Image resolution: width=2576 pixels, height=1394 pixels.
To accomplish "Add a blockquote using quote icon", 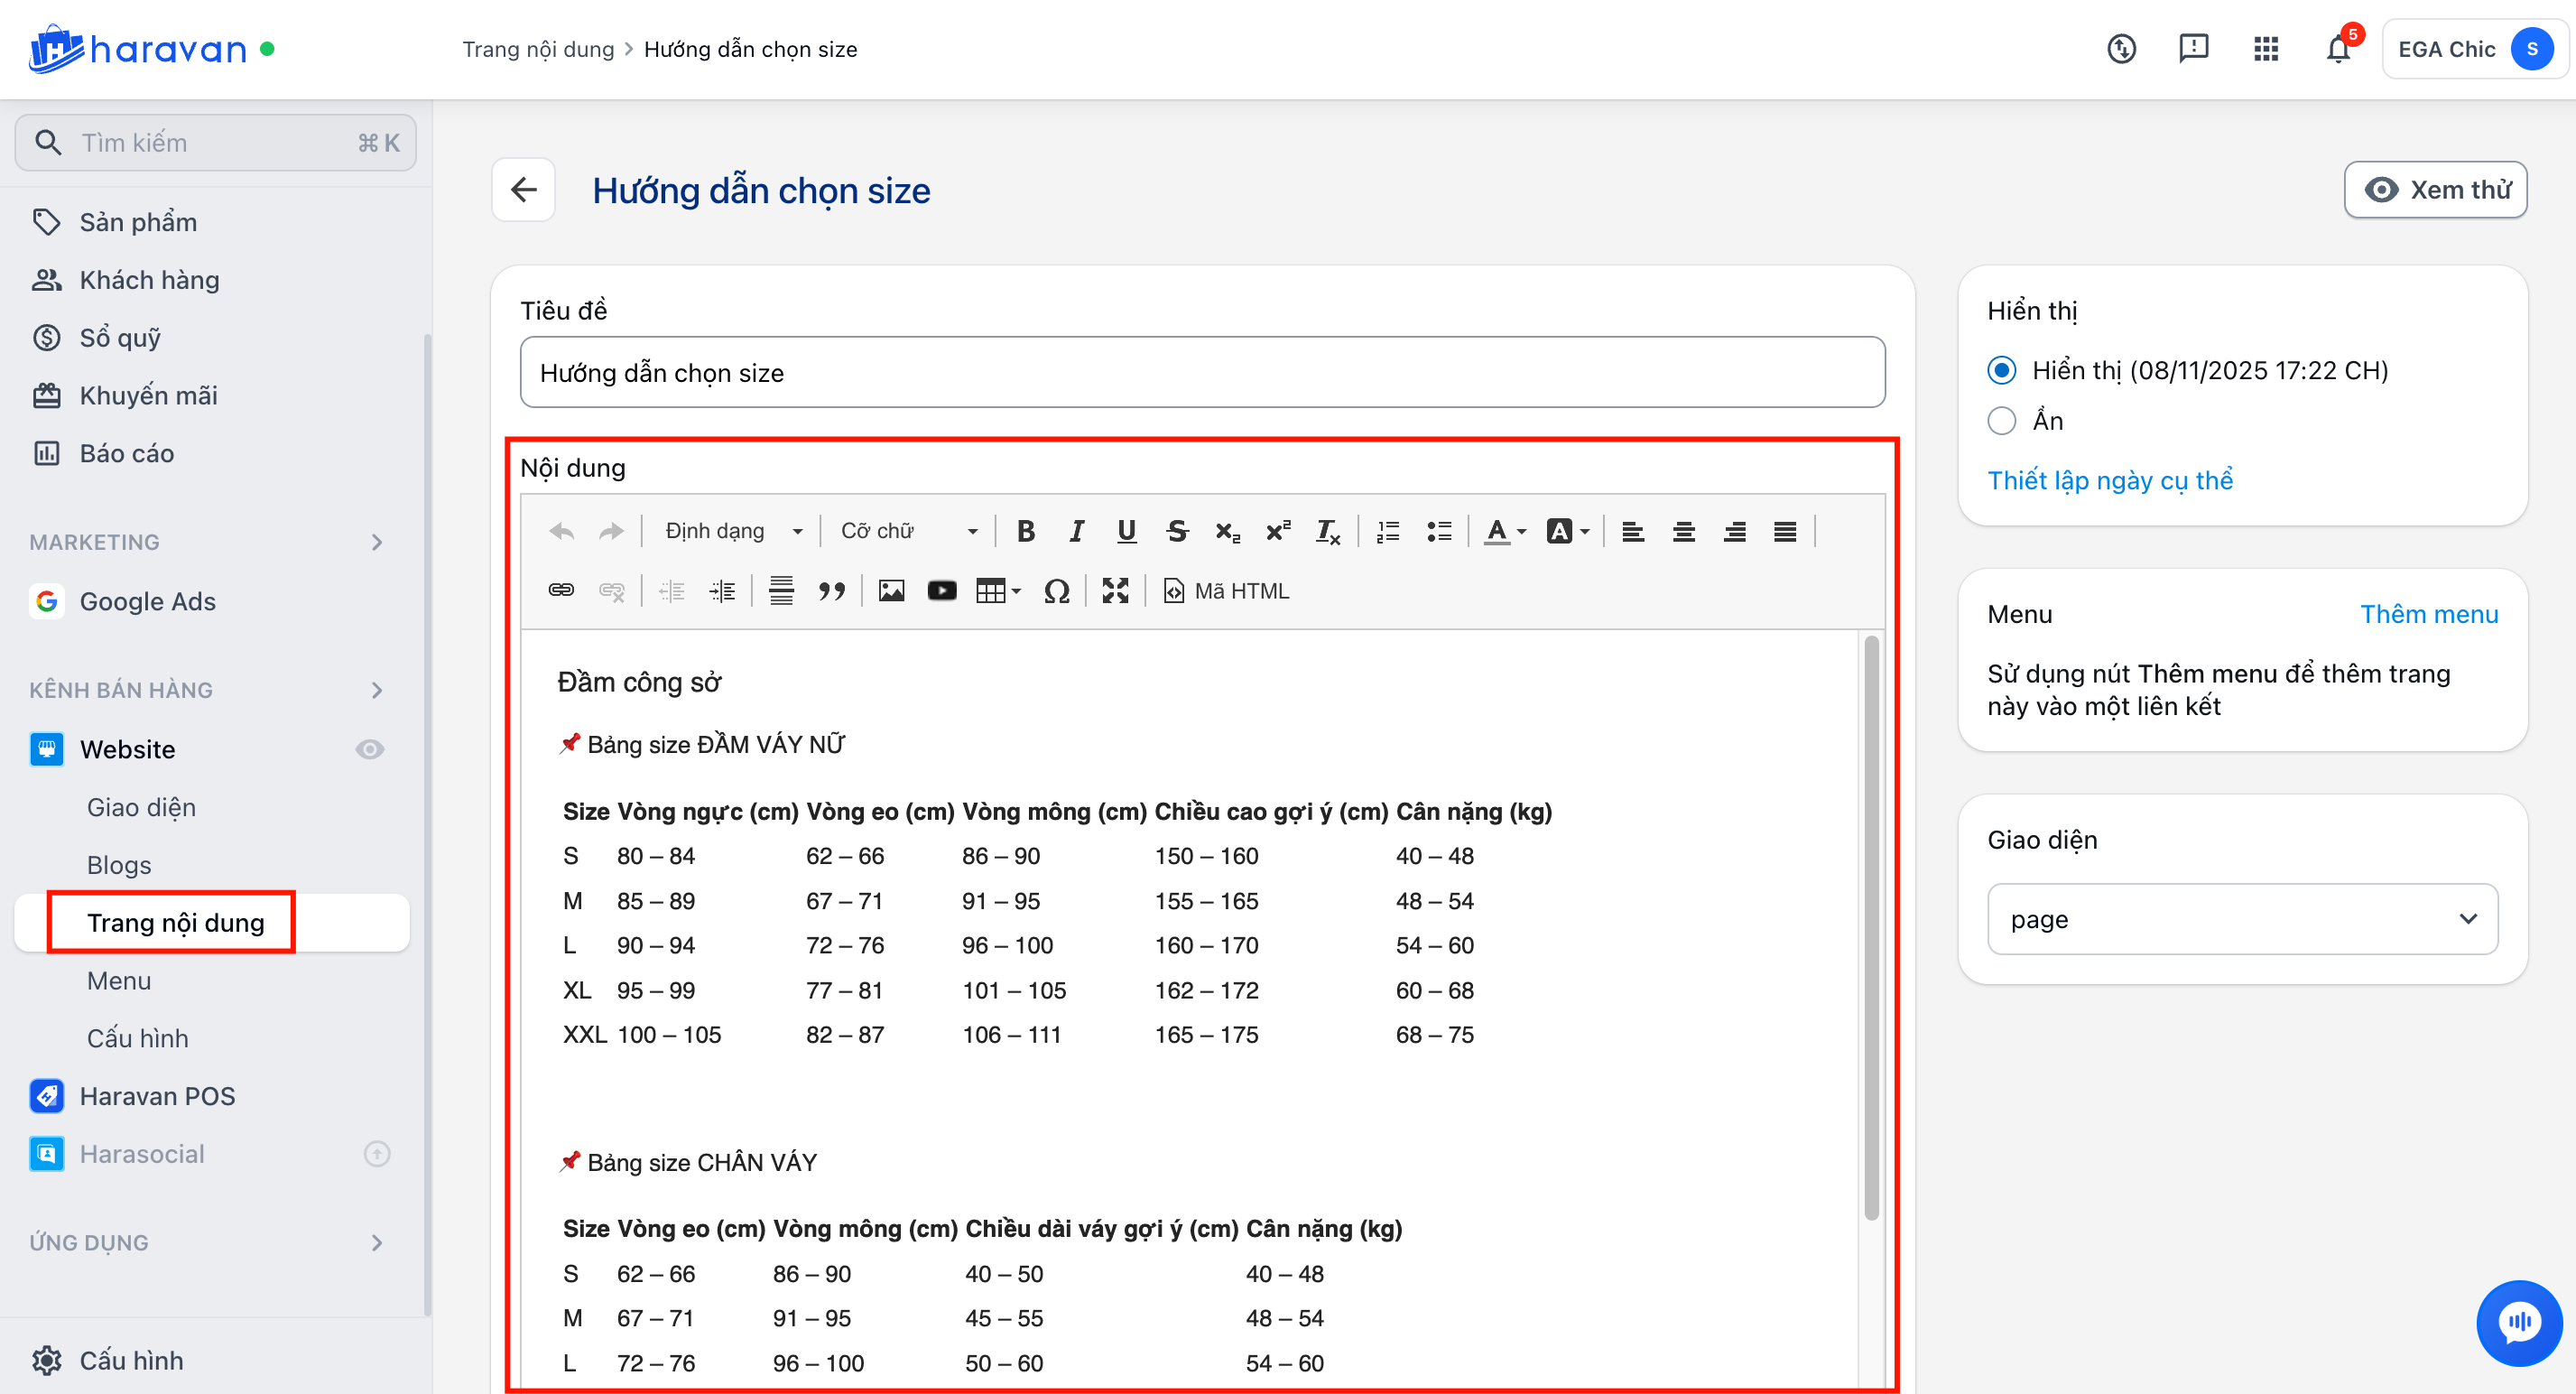I will 831,591.
